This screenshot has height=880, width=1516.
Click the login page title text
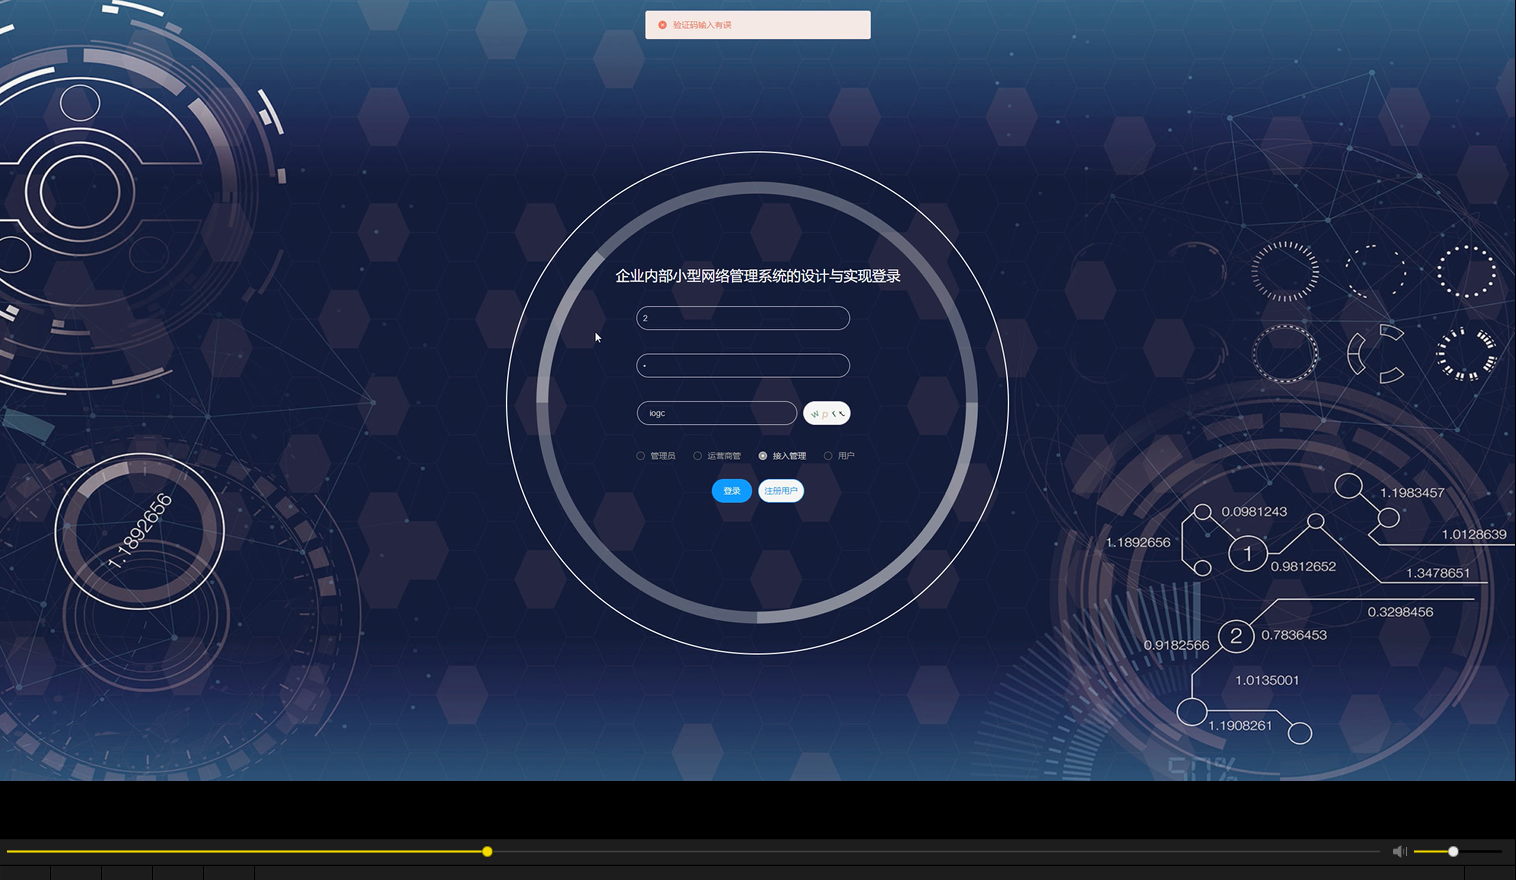pos(758,276)
